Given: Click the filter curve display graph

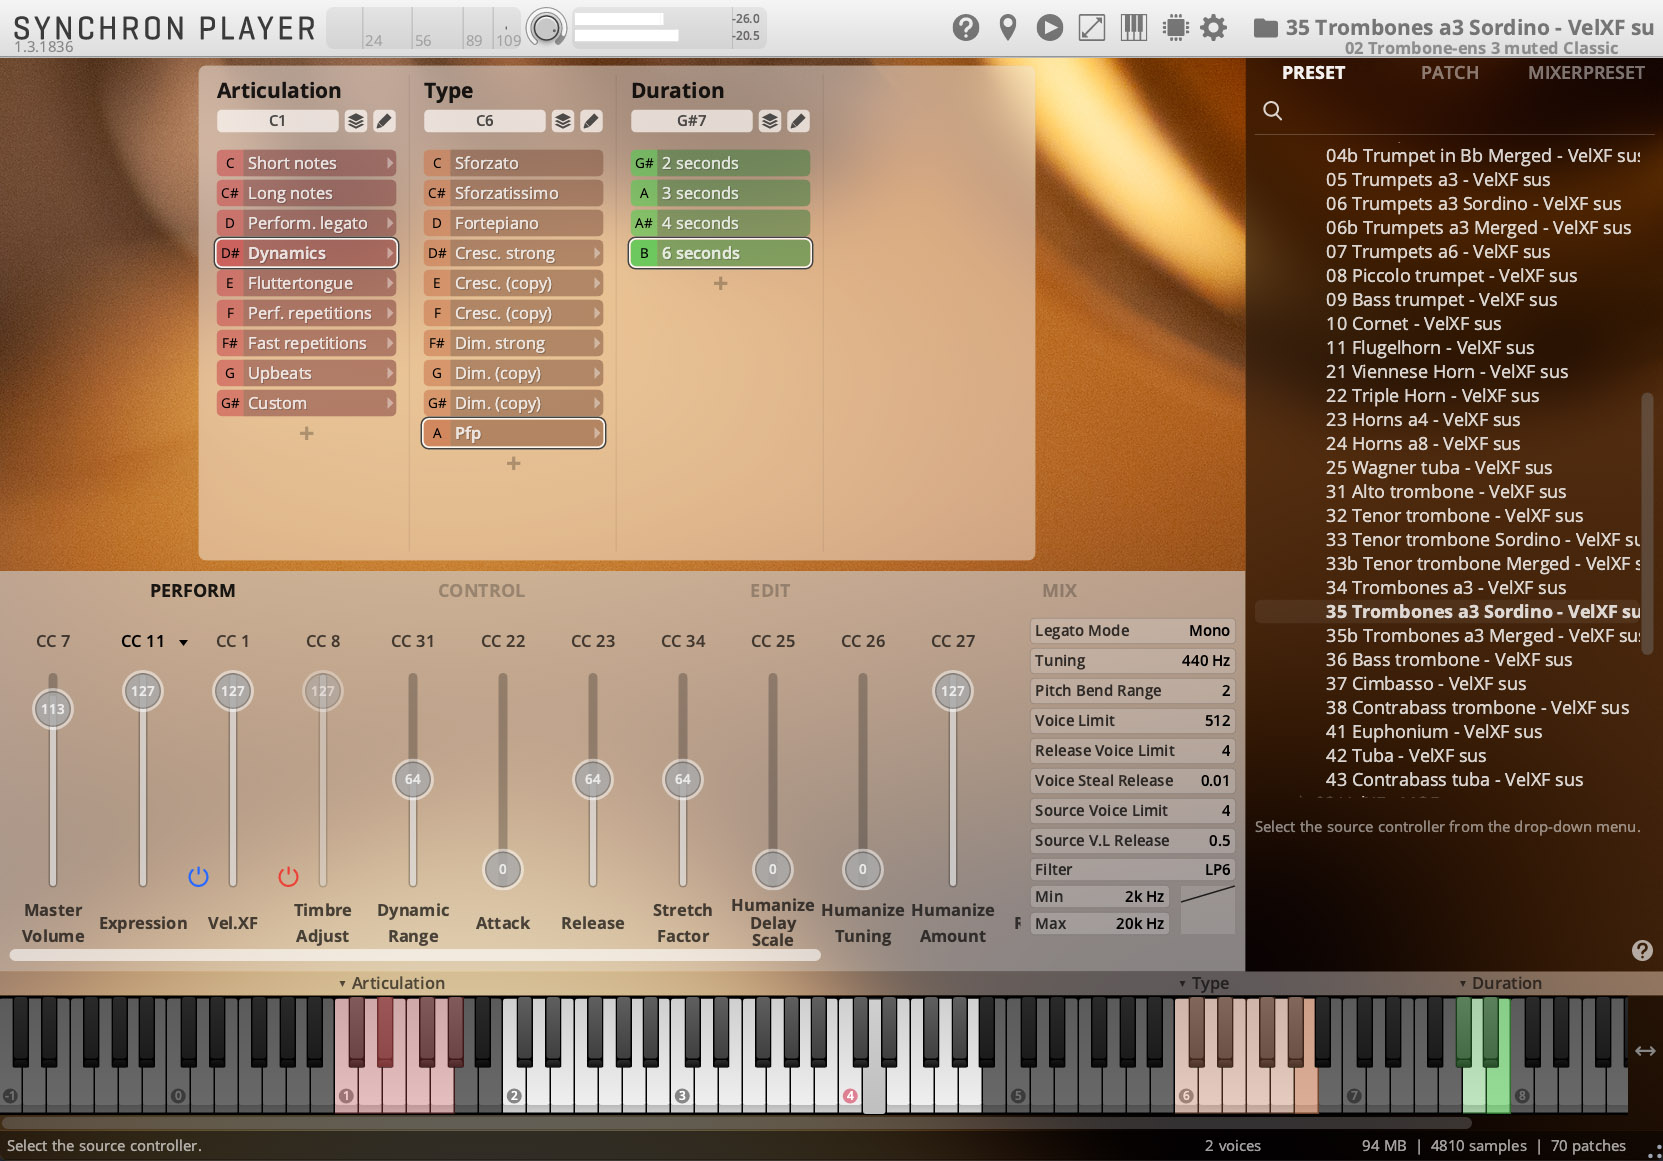Looking at the screenshot, I should pos(1208,909).
